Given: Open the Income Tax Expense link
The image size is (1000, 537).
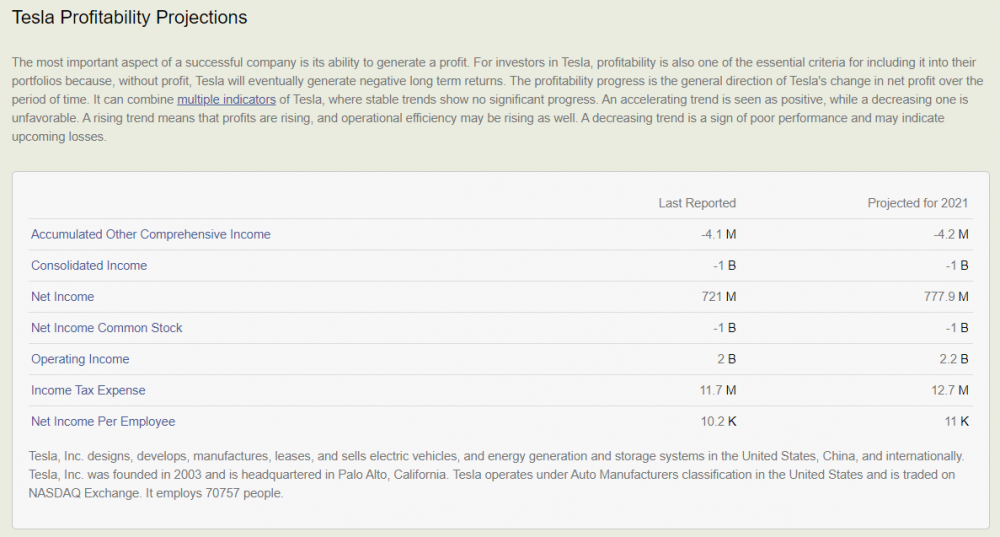Looking at the screenshot, I should coord(88,390).
